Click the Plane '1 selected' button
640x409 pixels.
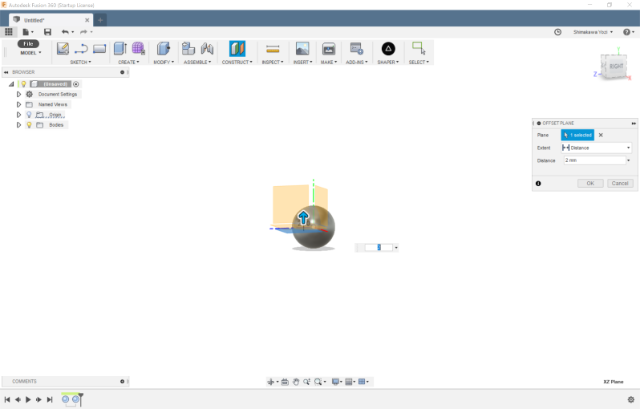click(x=578, y=135)
